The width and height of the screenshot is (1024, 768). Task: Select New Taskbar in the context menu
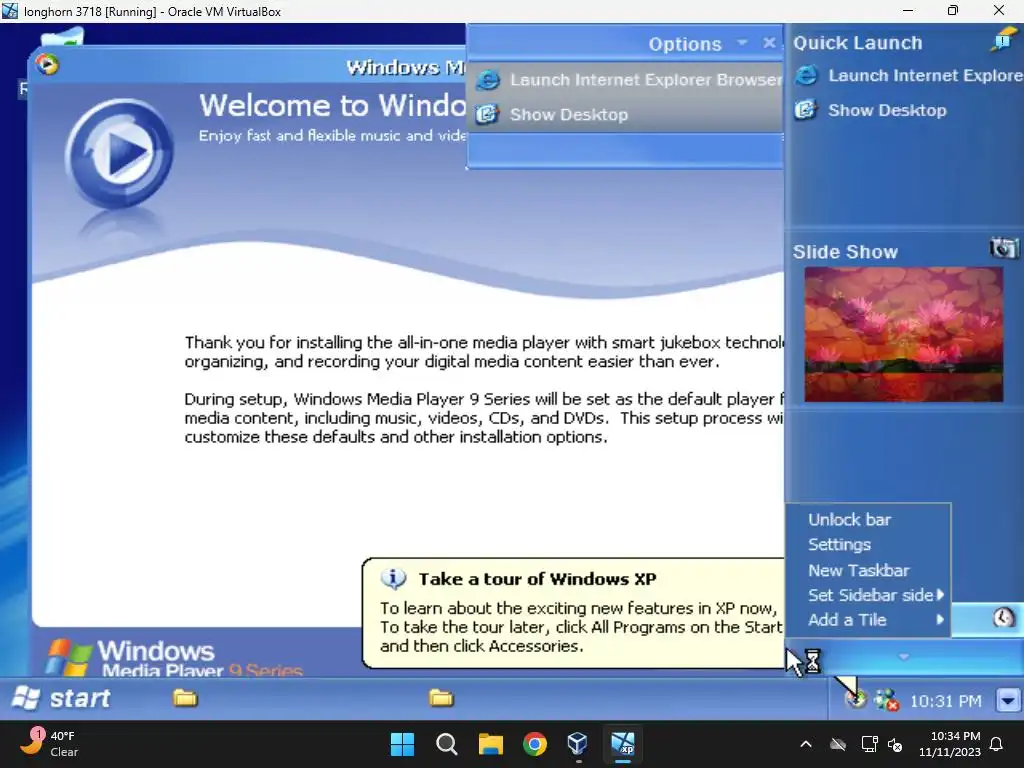point(859,570)
